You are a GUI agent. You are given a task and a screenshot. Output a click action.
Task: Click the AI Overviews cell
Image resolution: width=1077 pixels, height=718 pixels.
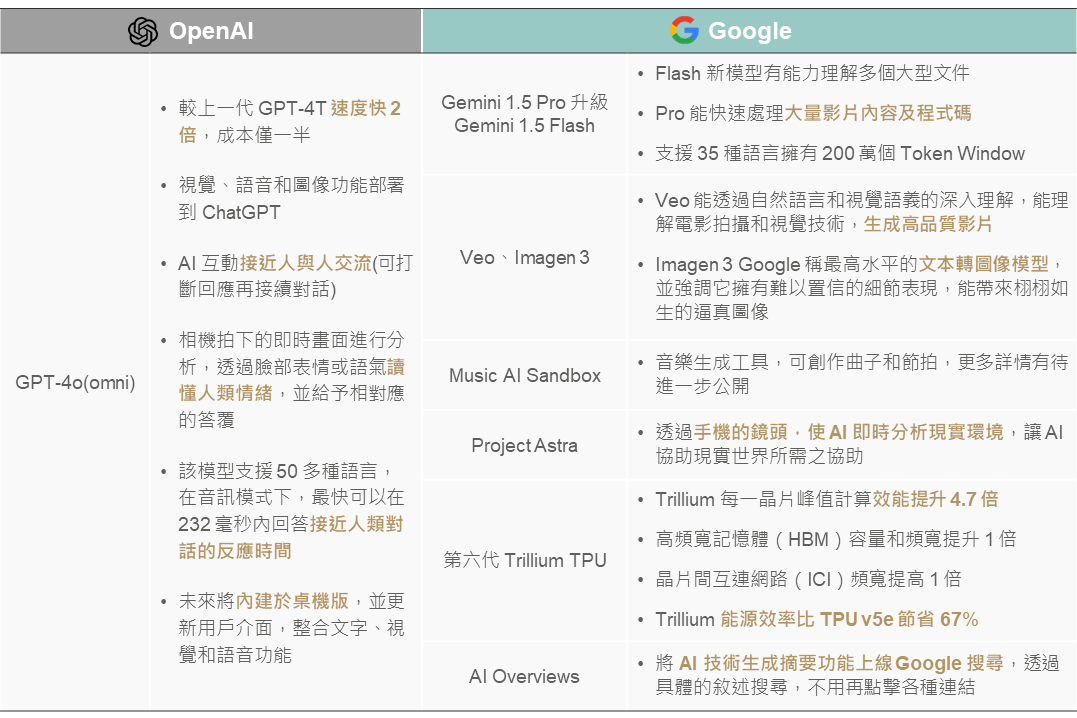[x=524, y=677]
